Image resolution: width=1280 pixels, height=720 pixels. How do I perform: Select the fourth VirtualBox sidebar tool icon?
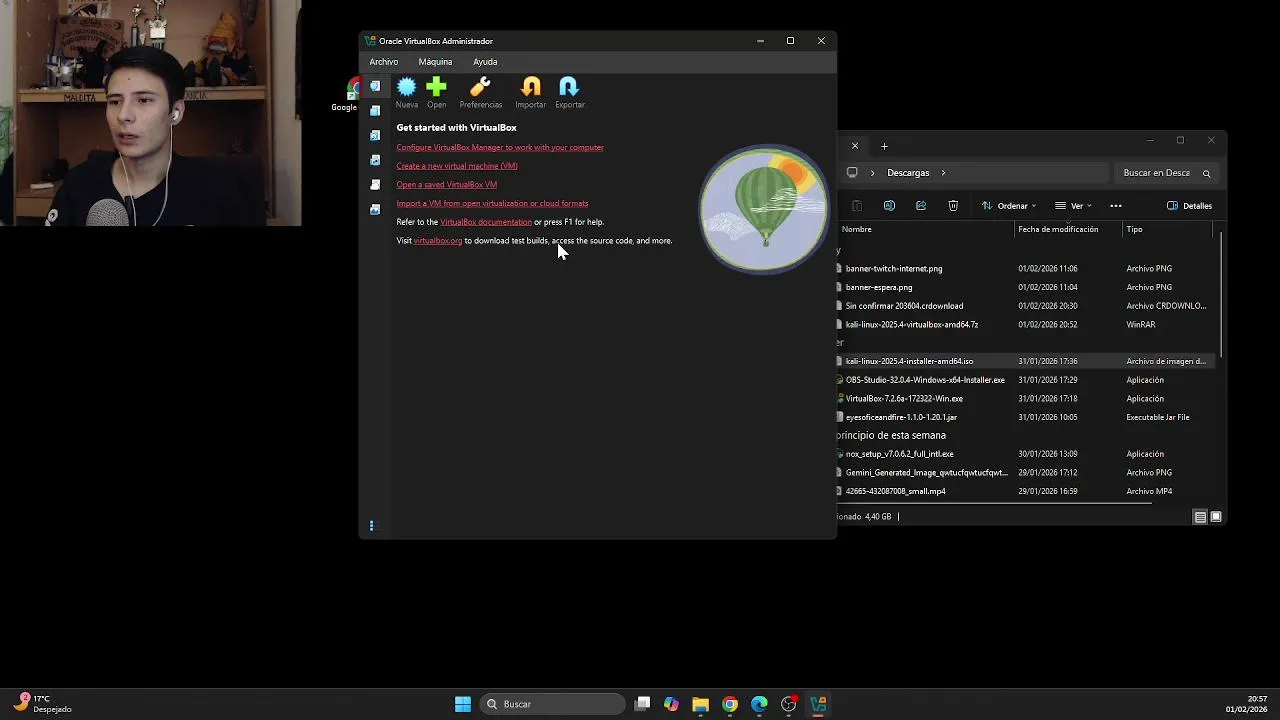point(375,160)
